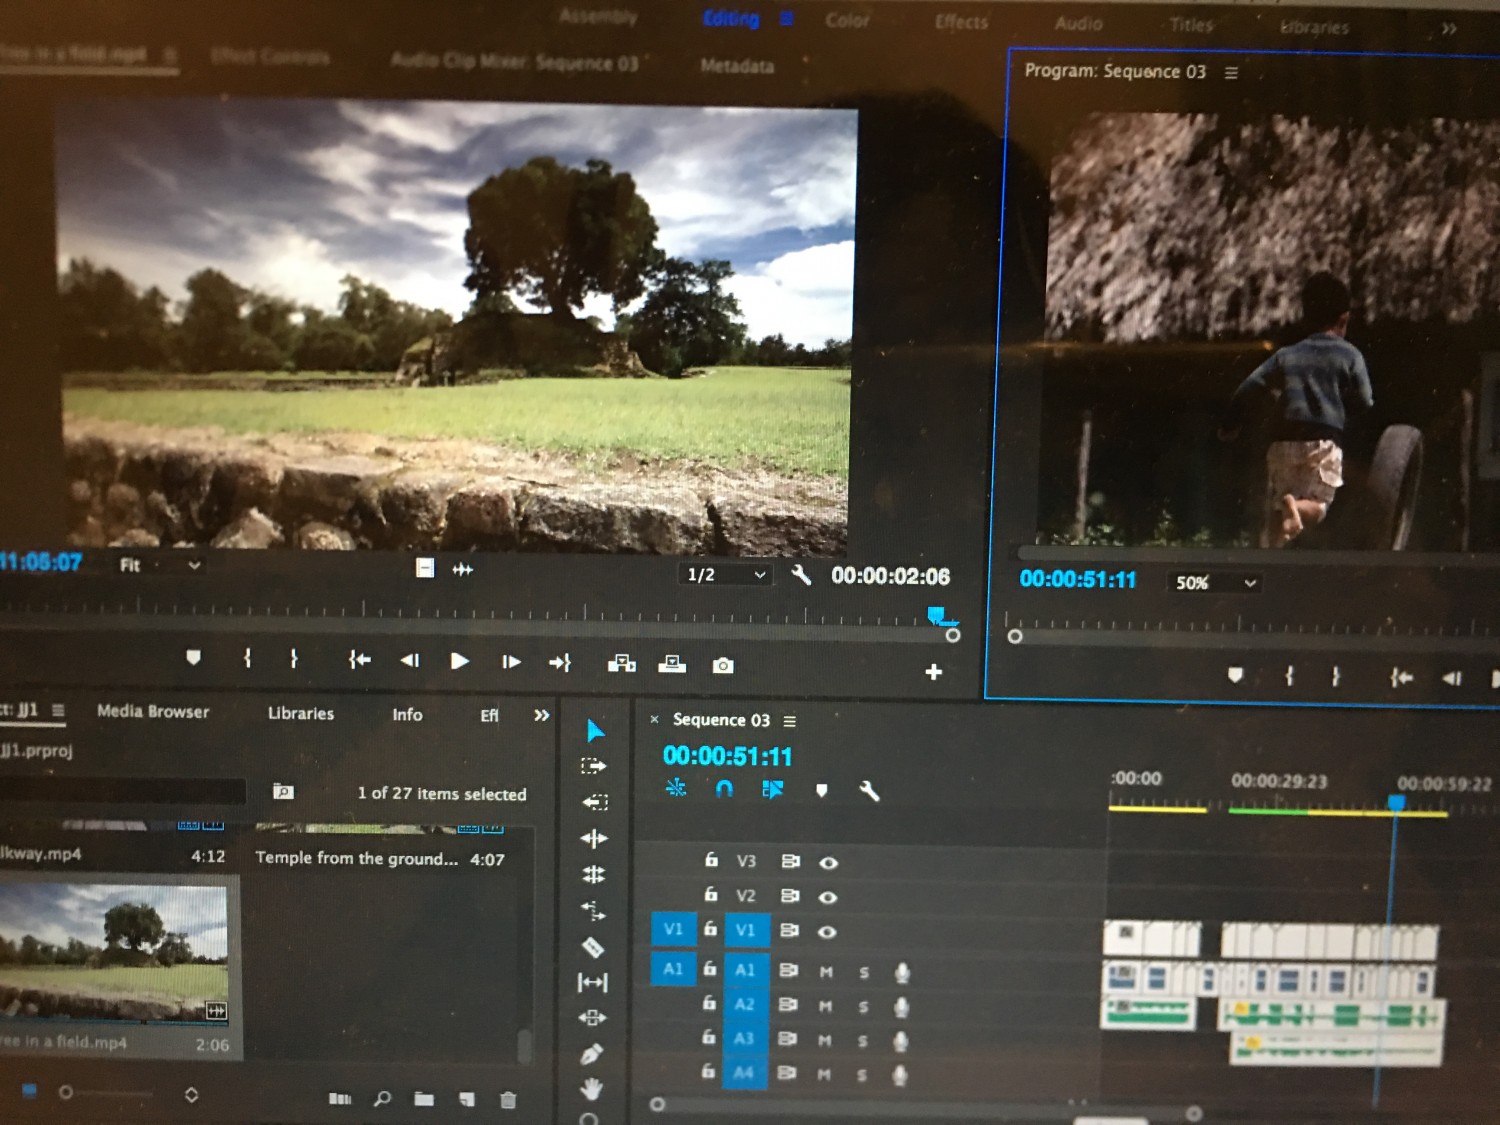Viewport: 1500px width, 1125px height.
Task: Switch to Media Browser tab
Action: (153, 711)
